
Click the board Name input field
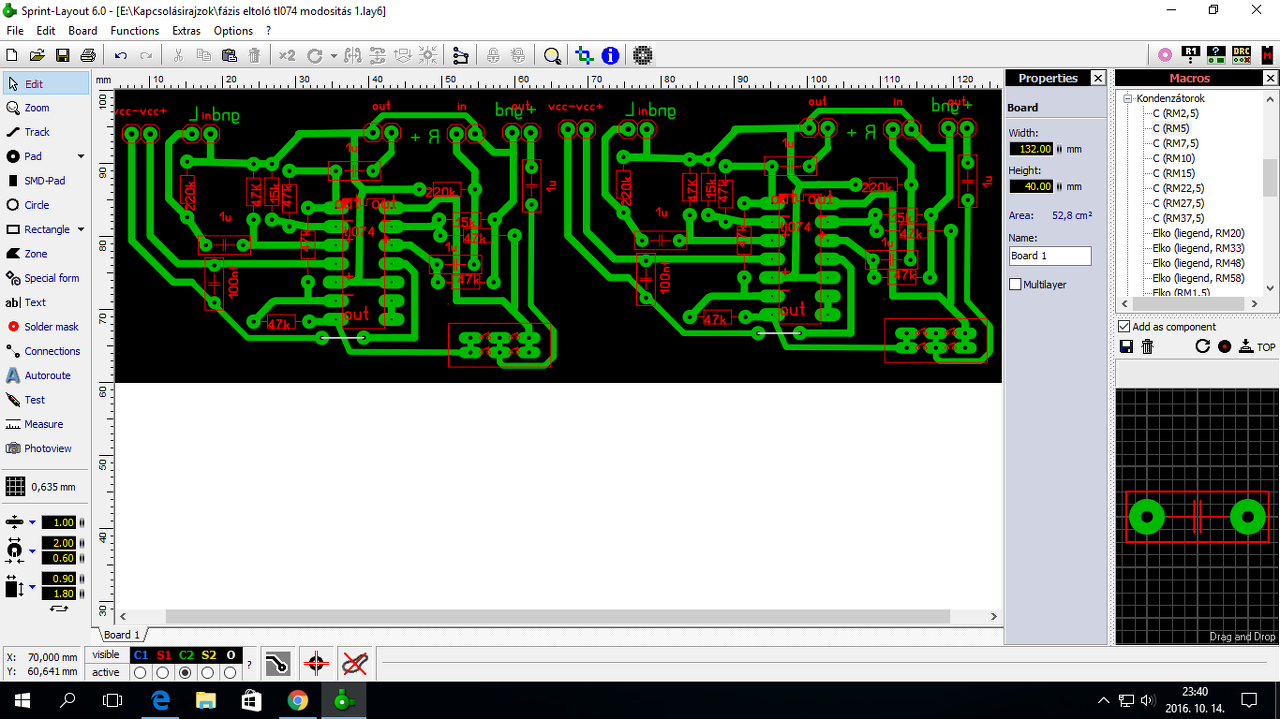[x=1050, y=256]
